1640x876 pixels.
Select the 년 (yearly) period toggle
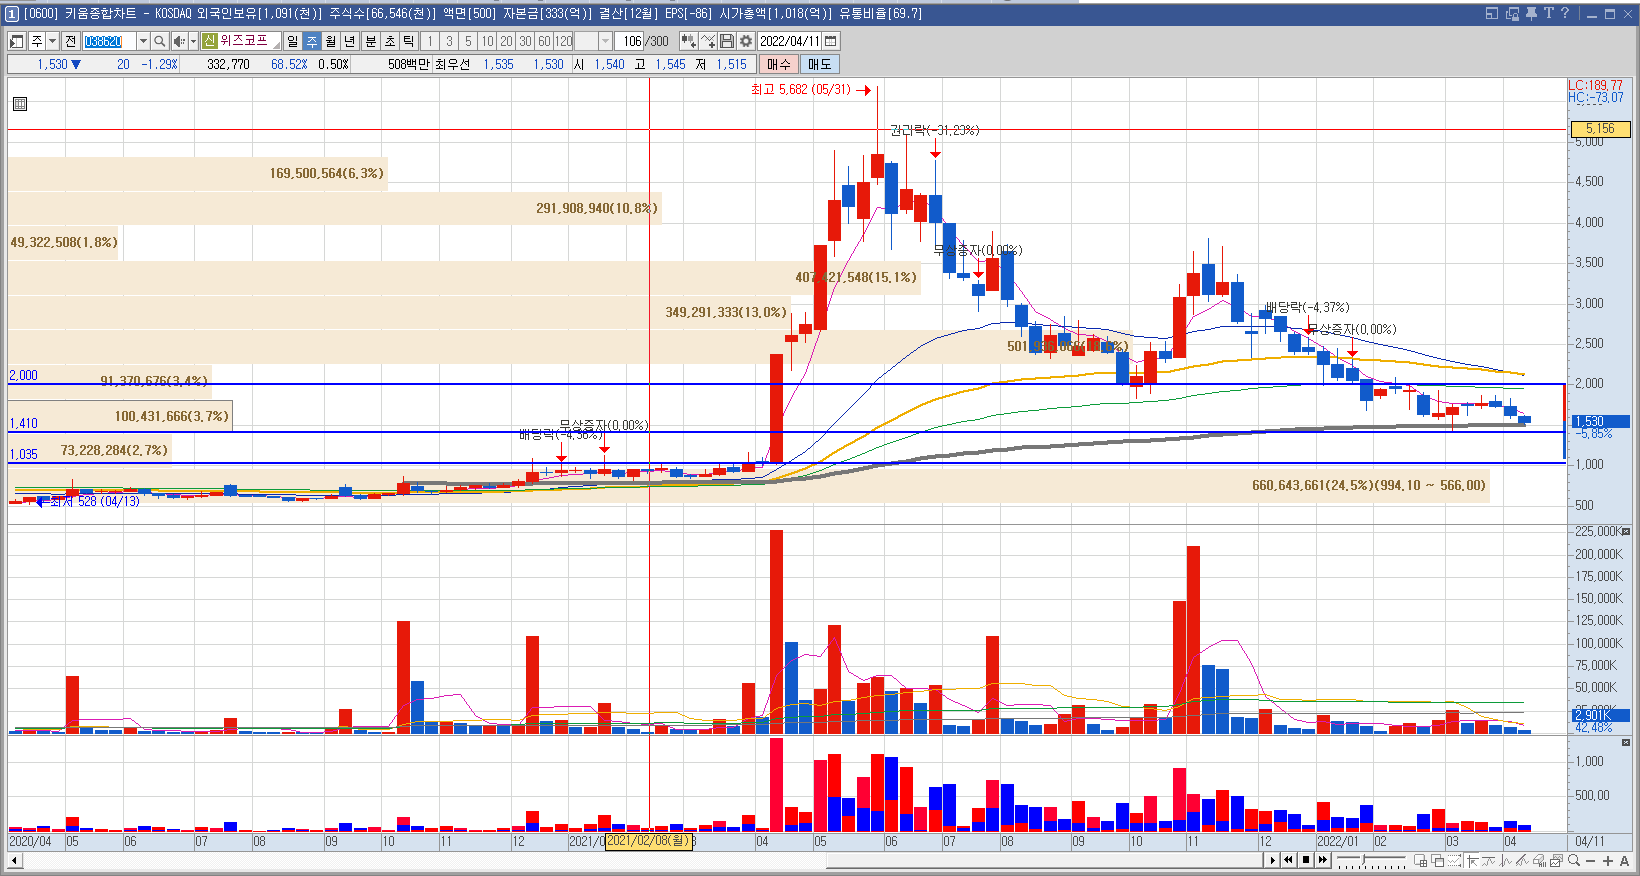tap(350, 41)
